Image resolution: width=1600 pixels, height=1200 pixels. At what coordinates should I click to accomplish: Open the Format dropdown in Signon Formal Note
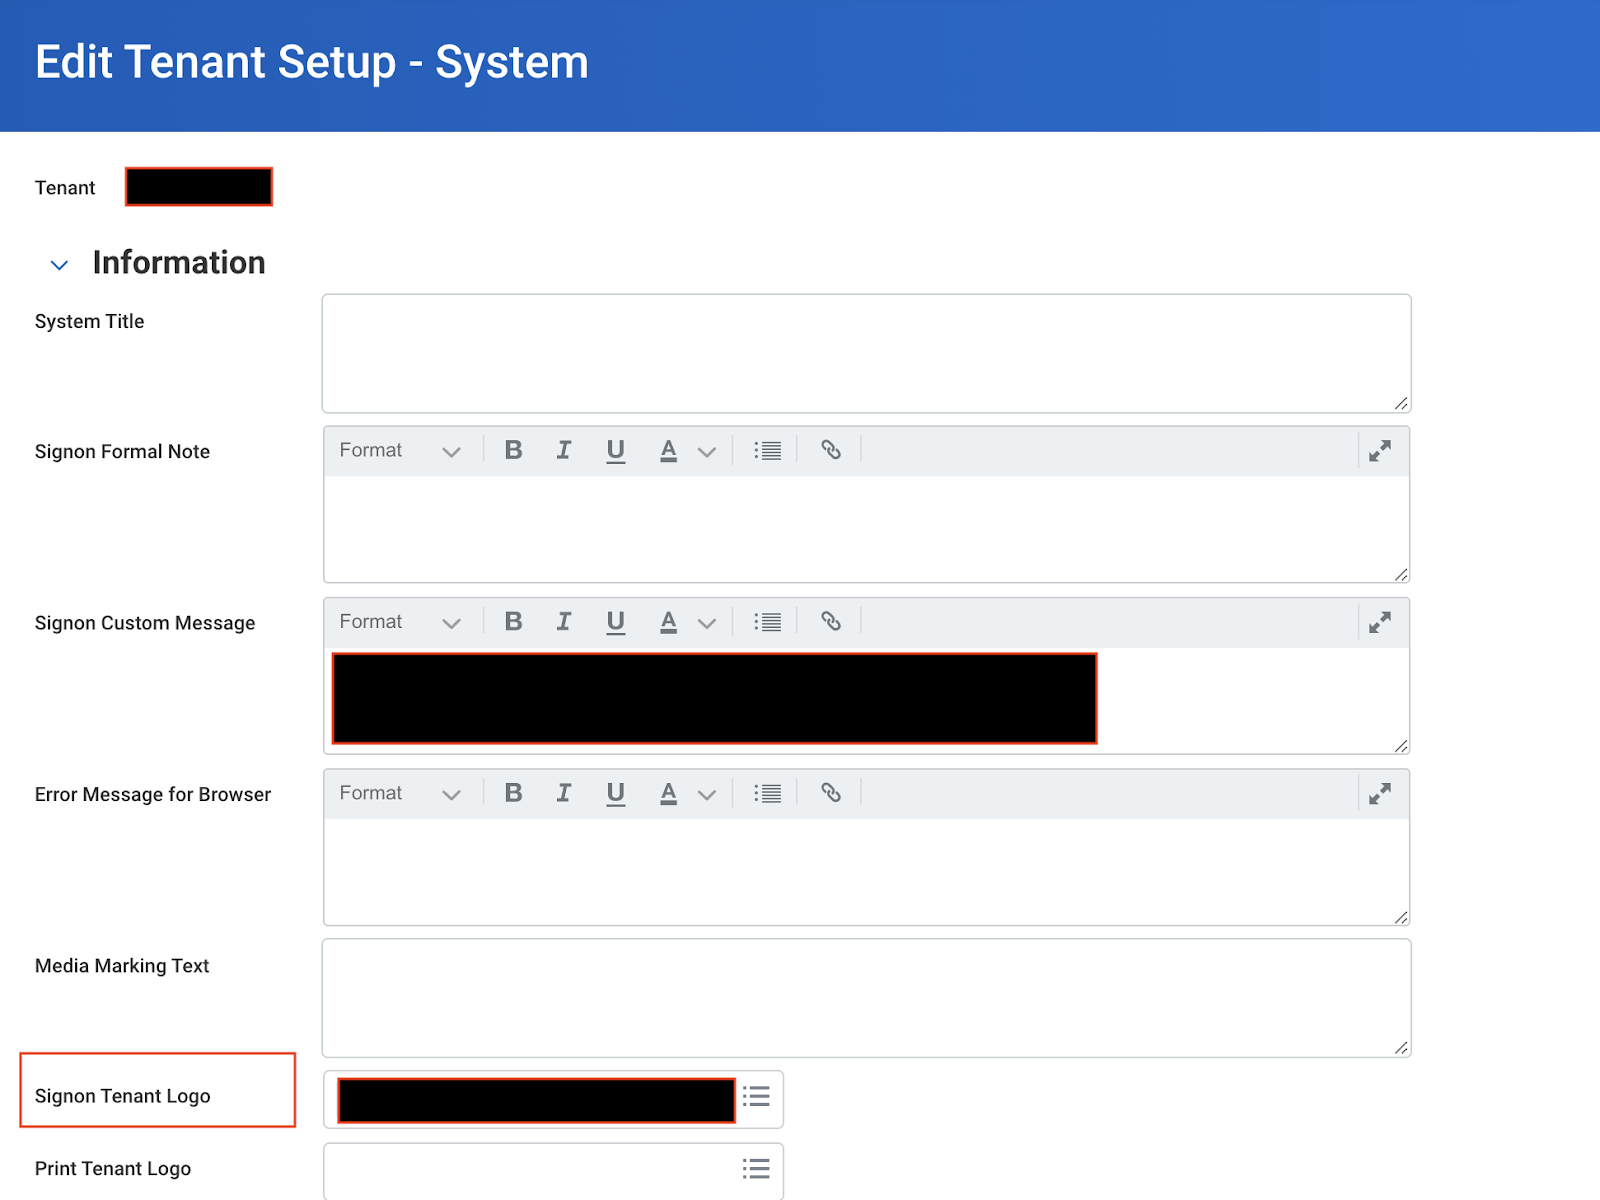pyautogui.click(x=398, y=450)
